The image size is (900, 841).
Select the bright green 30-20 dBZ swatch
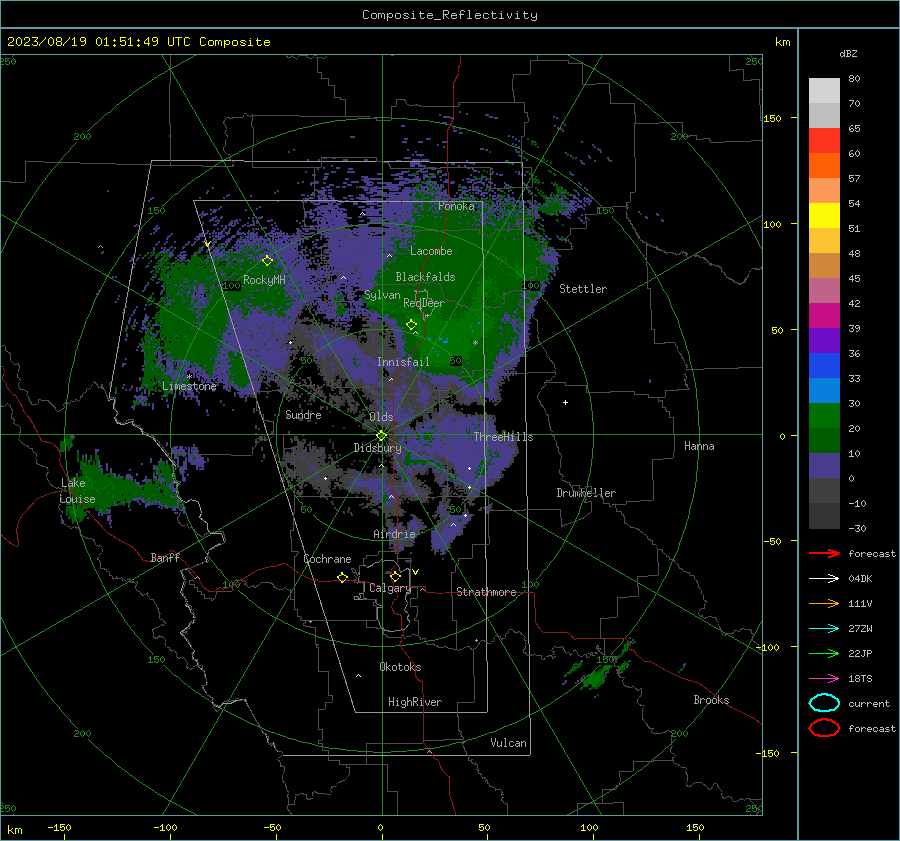(824, 416)
